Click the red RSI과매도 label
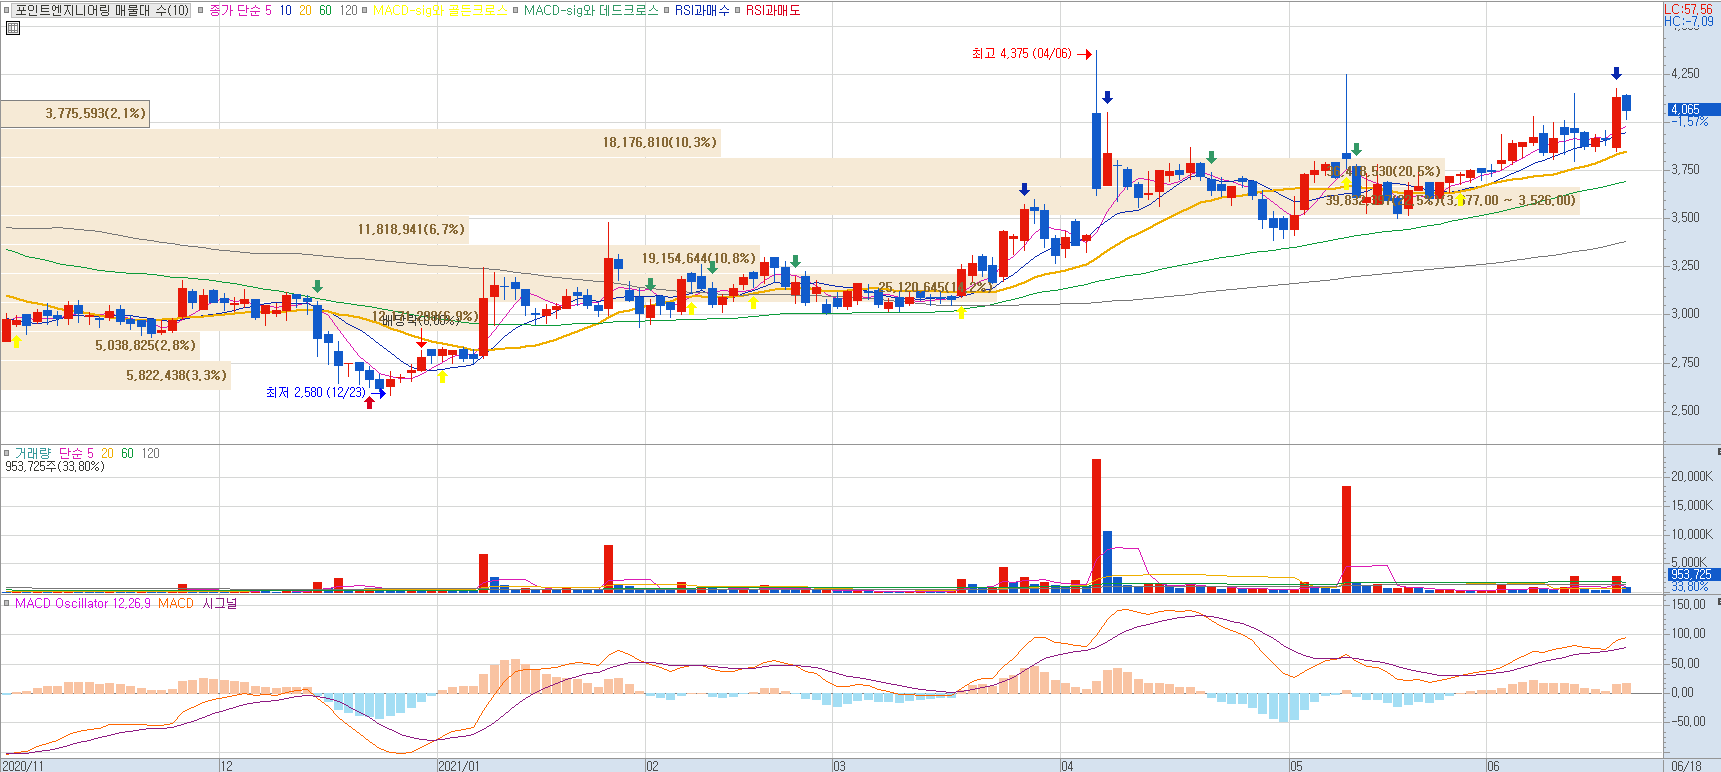Viewport: 1721px width, 772px height. coord(772,10)
